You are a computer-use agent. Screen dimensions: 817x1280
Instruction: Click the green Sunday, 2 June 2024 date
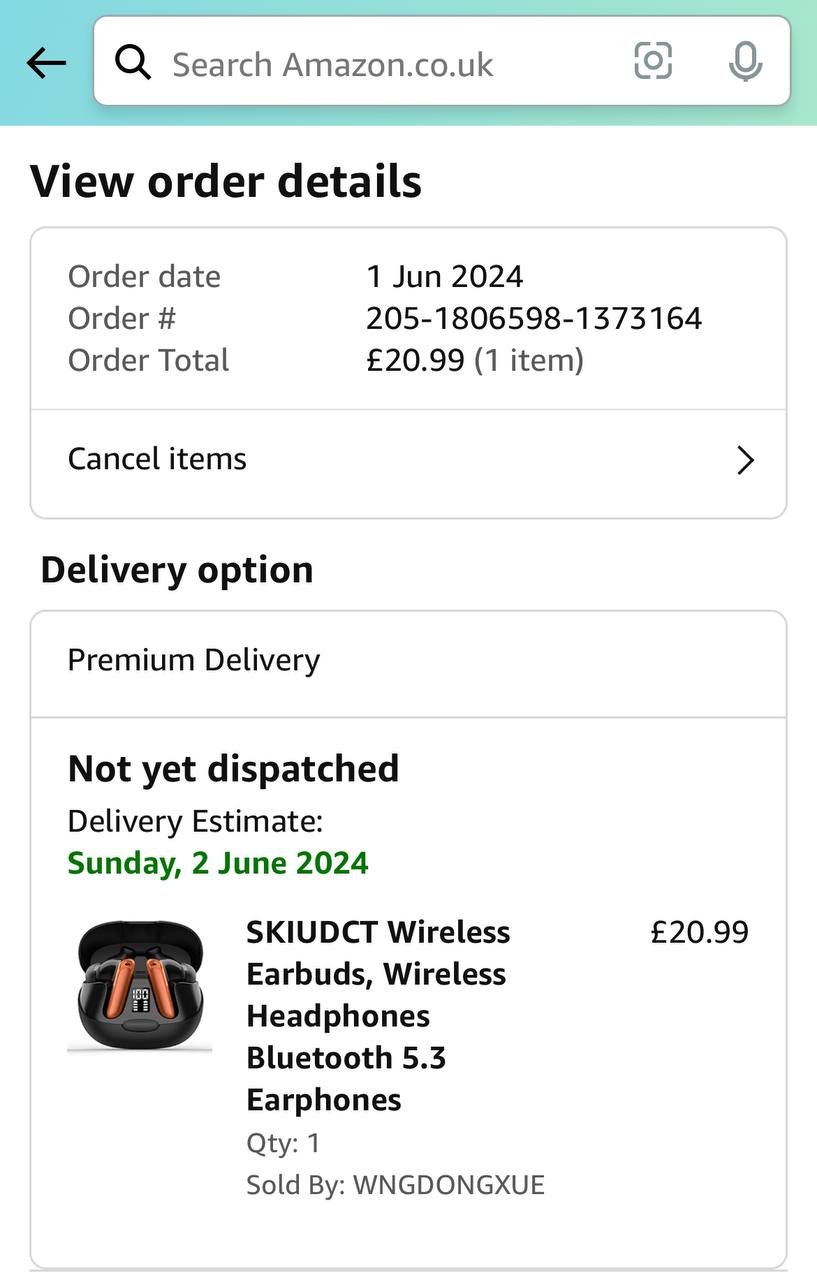point(218,862)
